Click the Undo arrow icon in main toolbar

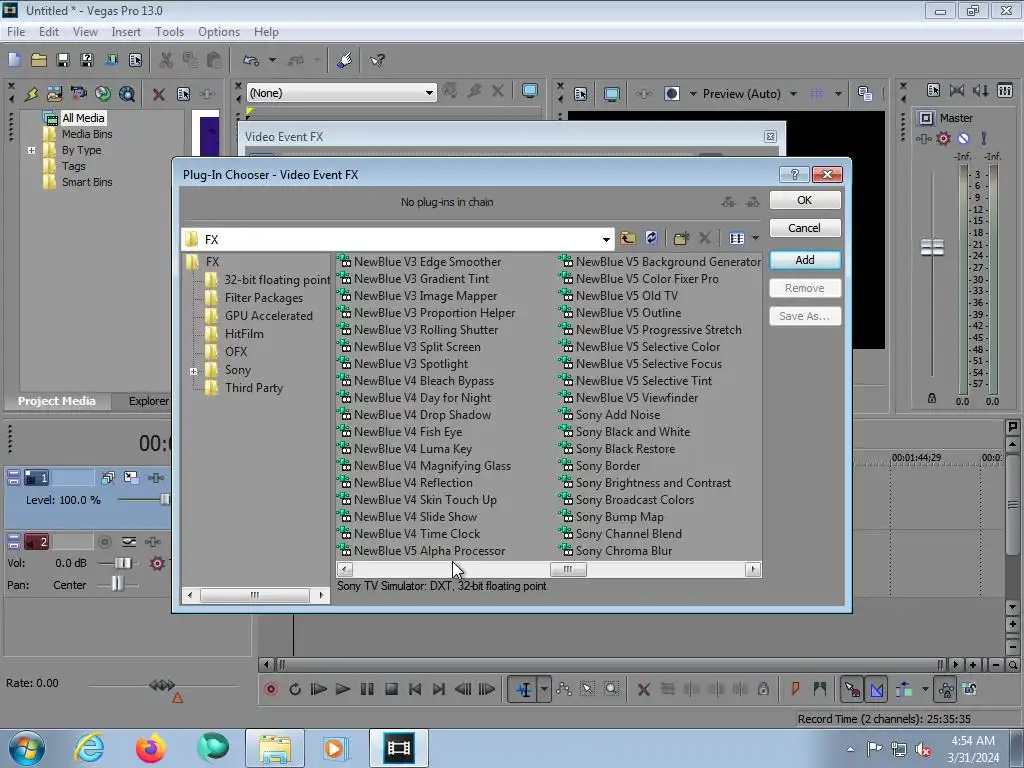[x=251, y=60]
